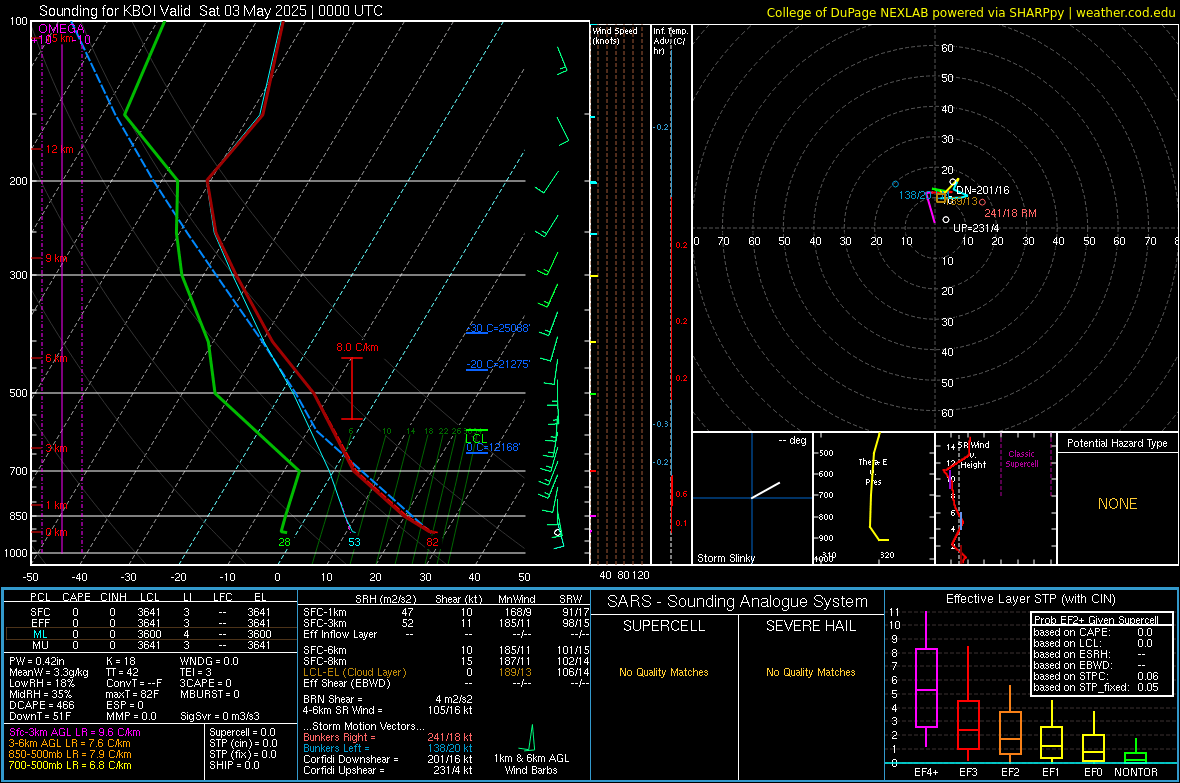
Task: Click 'Sfc-3km AGL LR = 9.6 C/km'
Action: (75, 732)
